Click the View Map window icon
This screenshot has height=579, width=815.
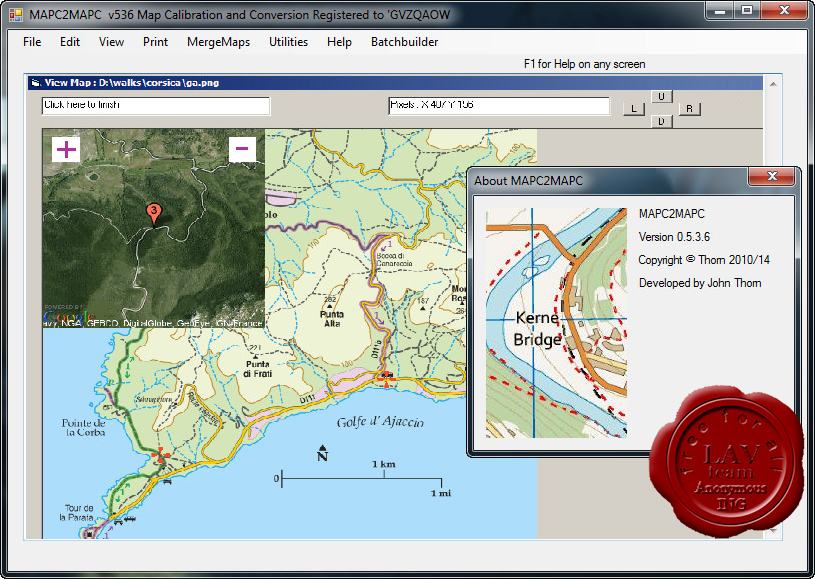tap(35, 83)
